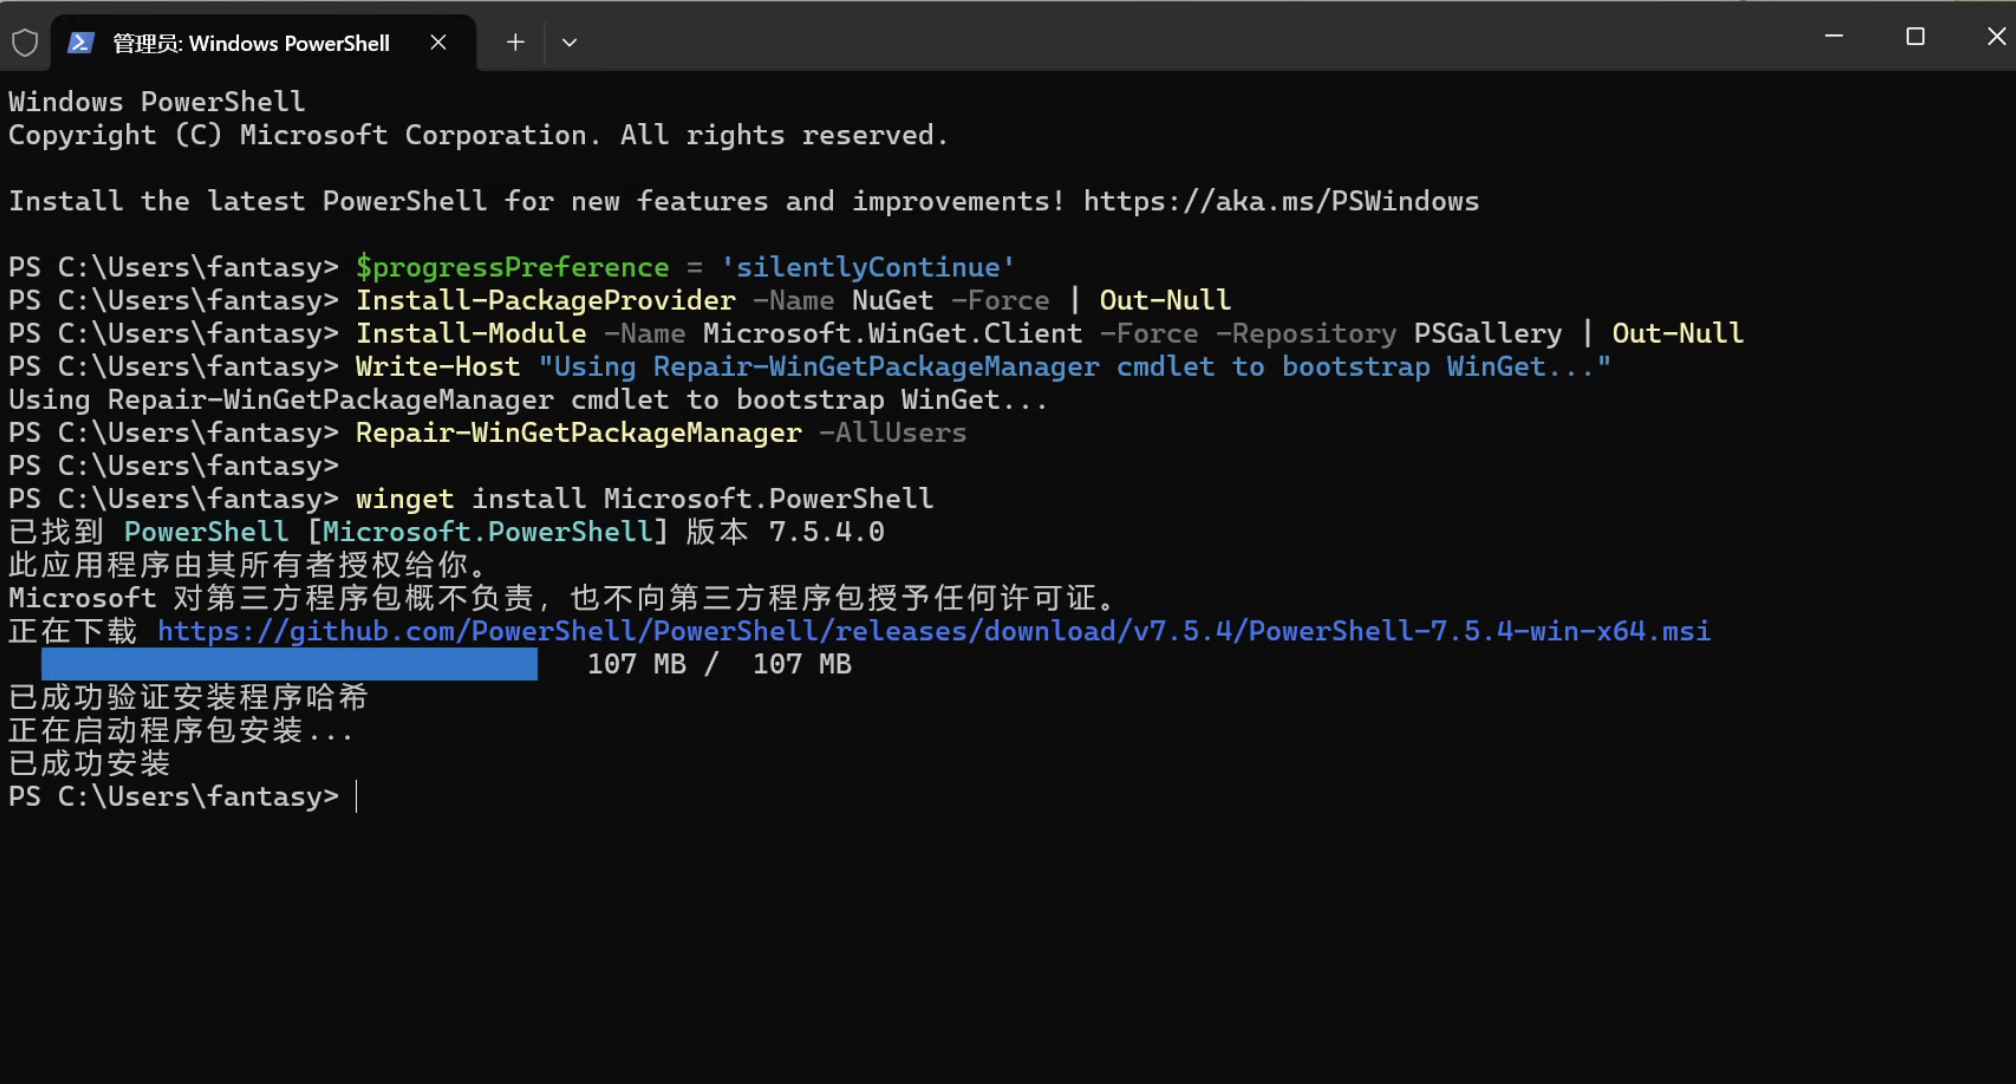Open a new terminal tab

[515, 42]
